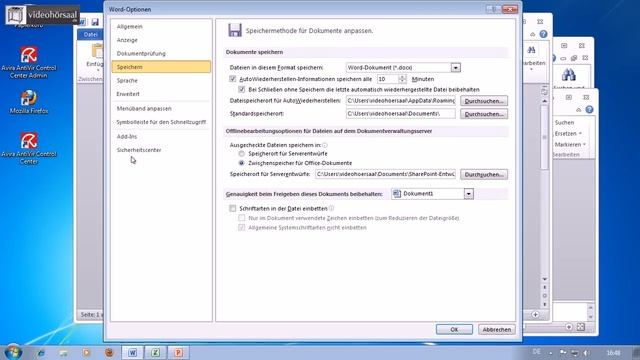Click the fit-to-window icon in the rightmost background window
The width and height of the screenshot is (640, 360).
581,327
